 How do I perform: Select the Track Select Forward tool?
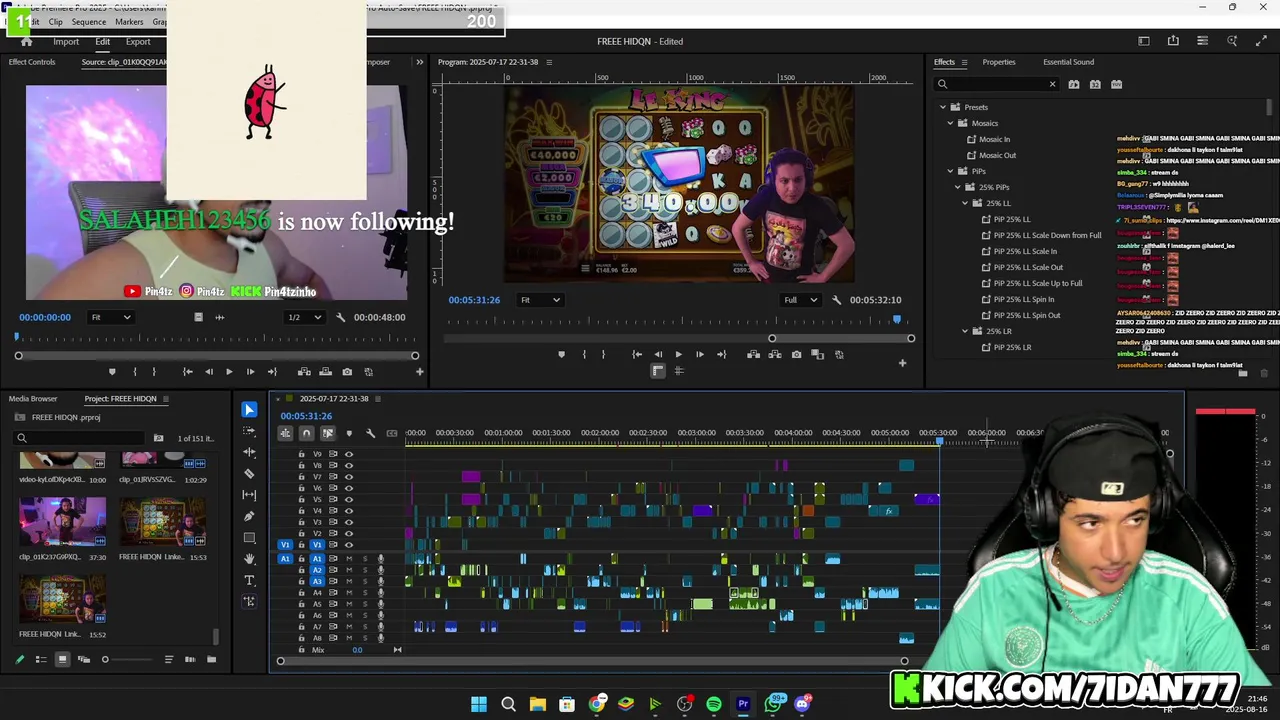249,430
